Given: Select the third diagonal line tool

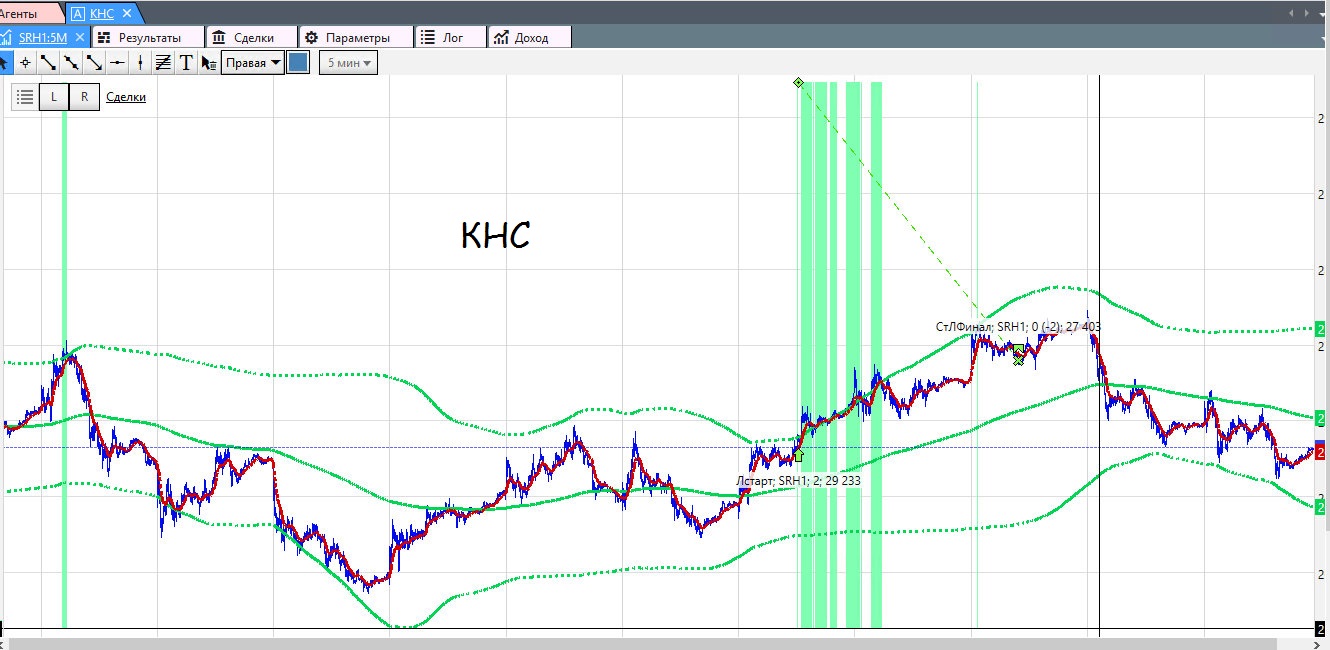Looking at the screenshot, I should pos(94,62).
